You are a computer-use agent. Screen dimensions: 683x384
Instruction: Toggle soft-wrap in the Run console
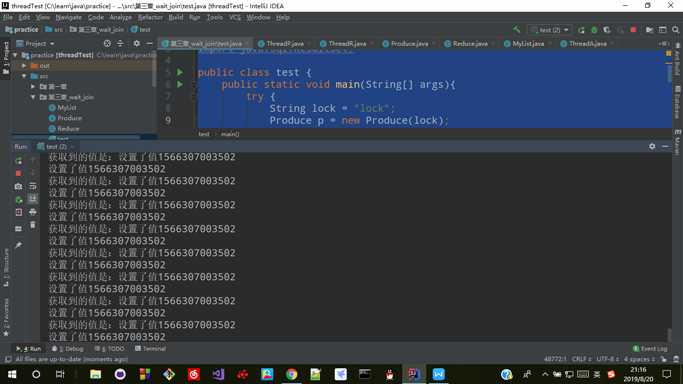pos(33,186)
